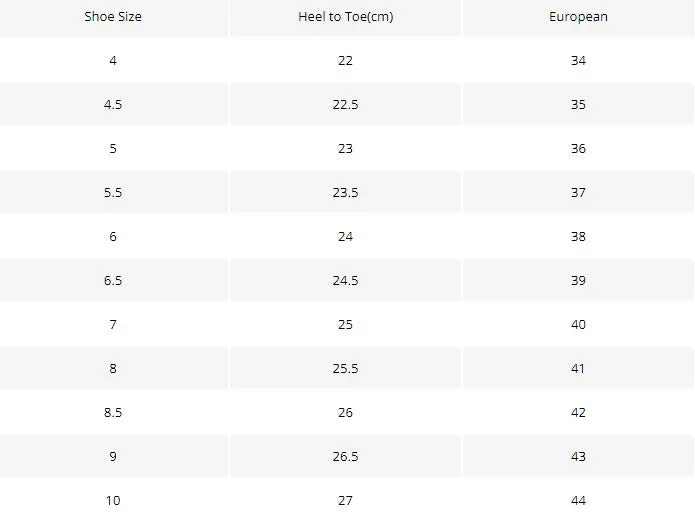
Task: Click the Shoe Size column header
Action: [x=113, y=17]
